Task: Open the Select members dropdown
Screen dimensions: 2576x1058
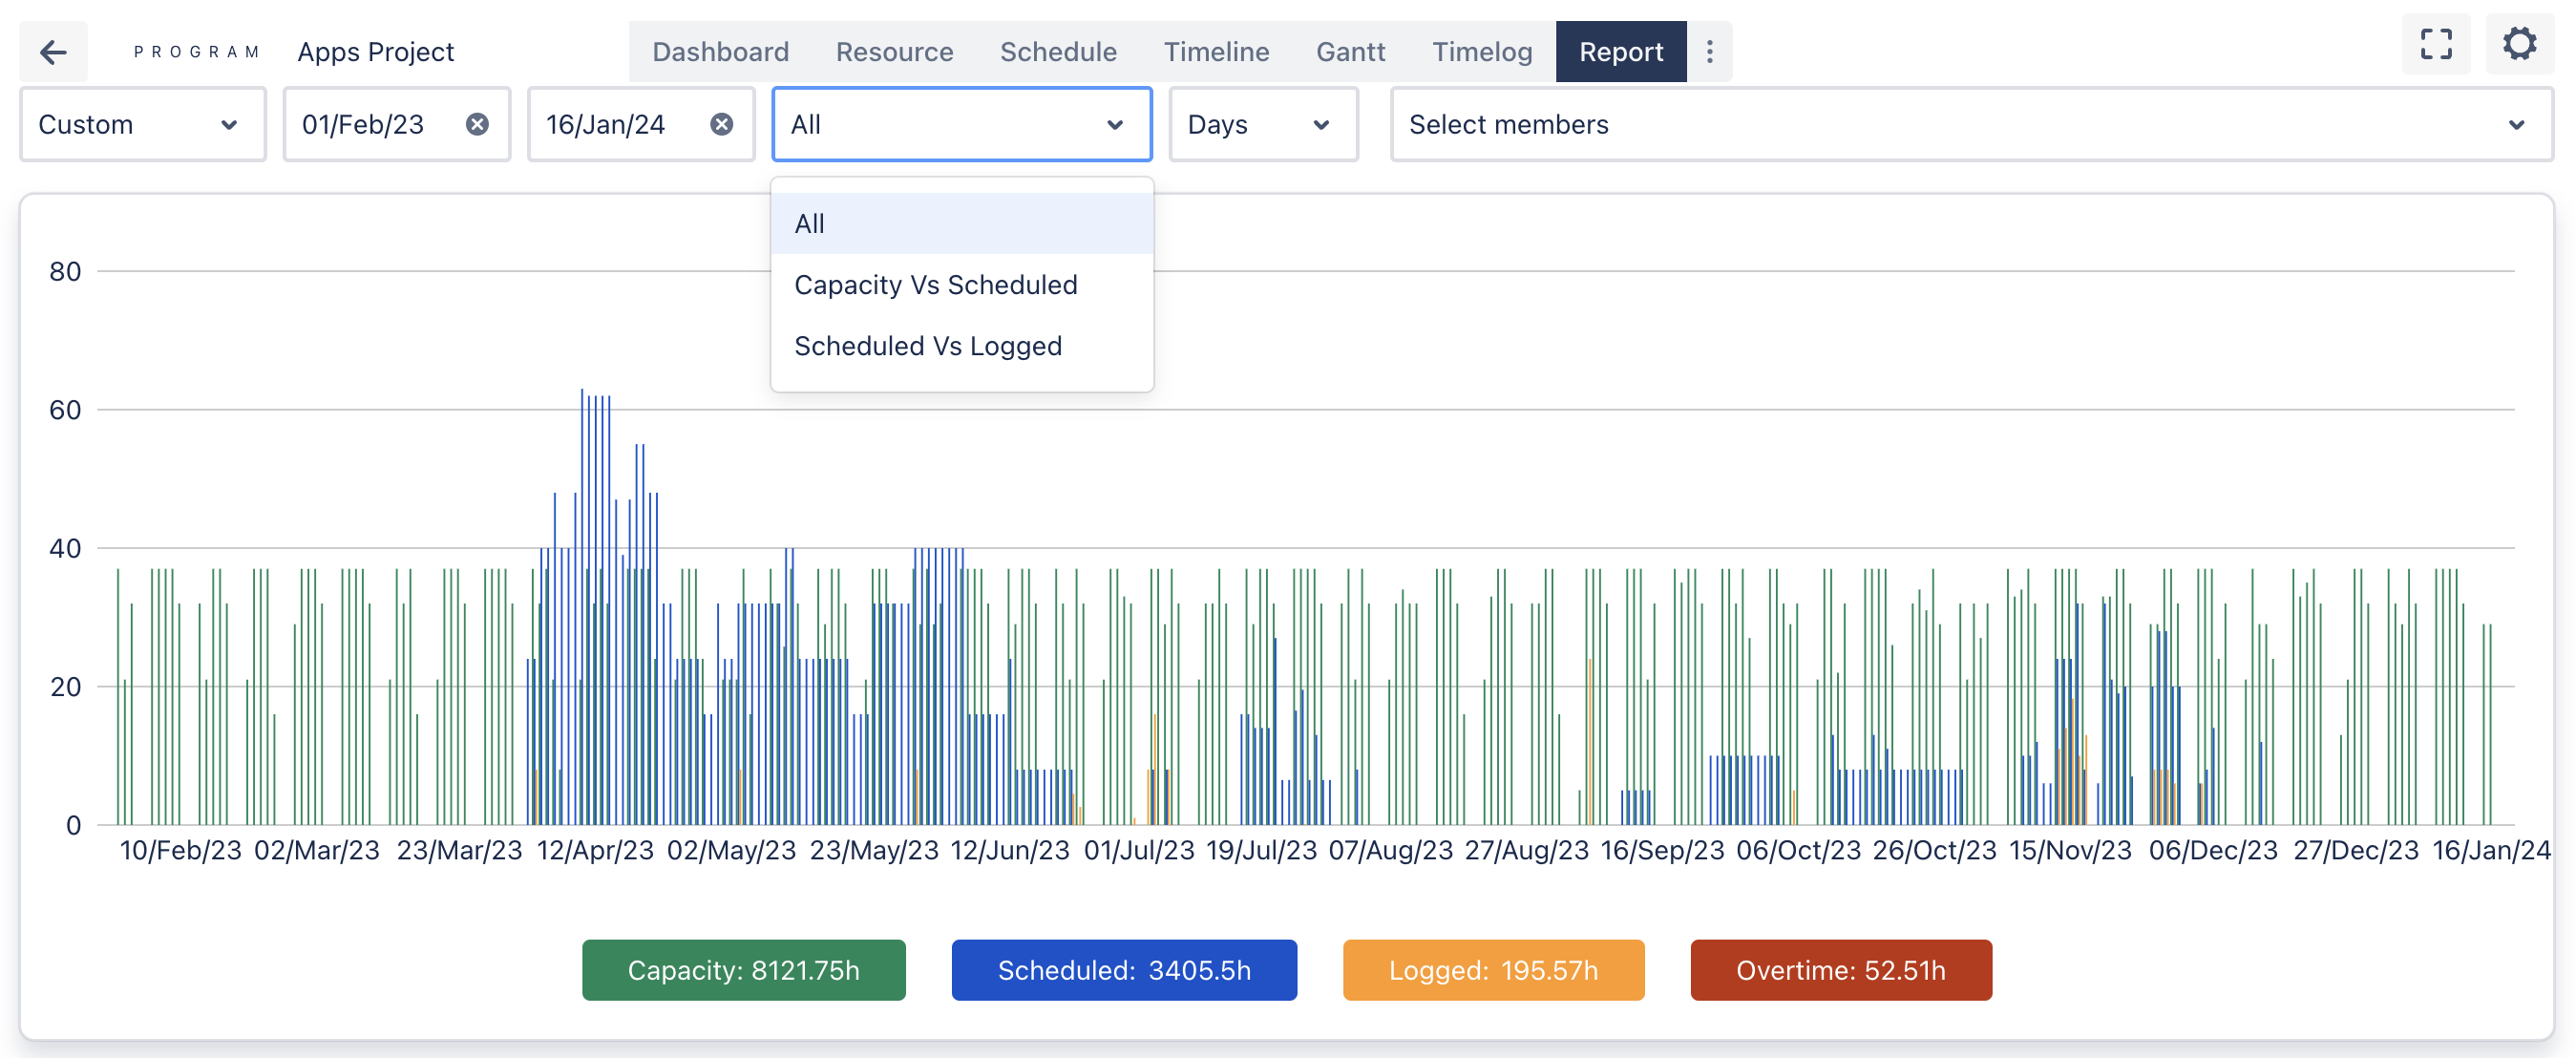Action: pyautogui.click(x=1970, y=124)
